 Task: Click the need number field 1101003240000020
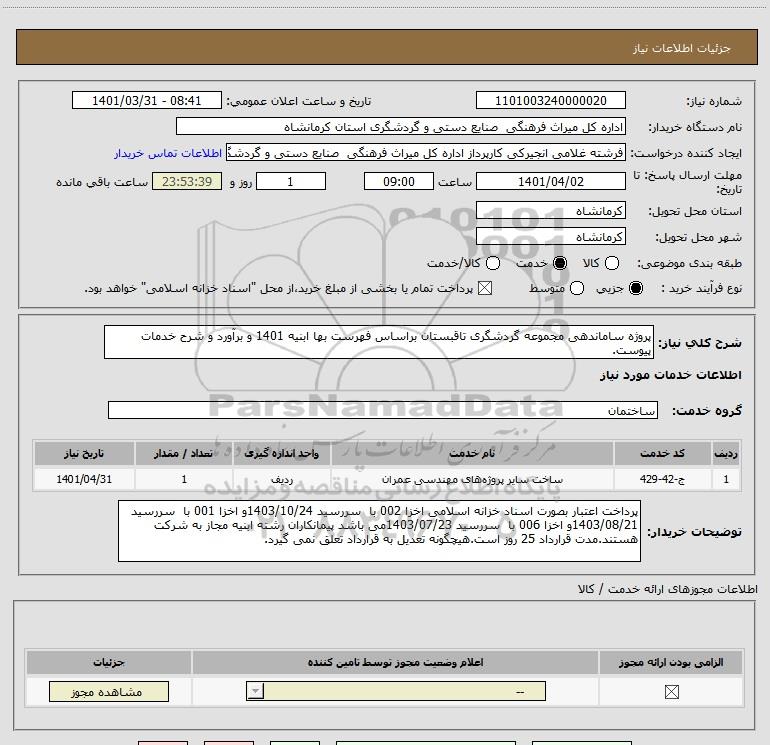tap(550, 101)
